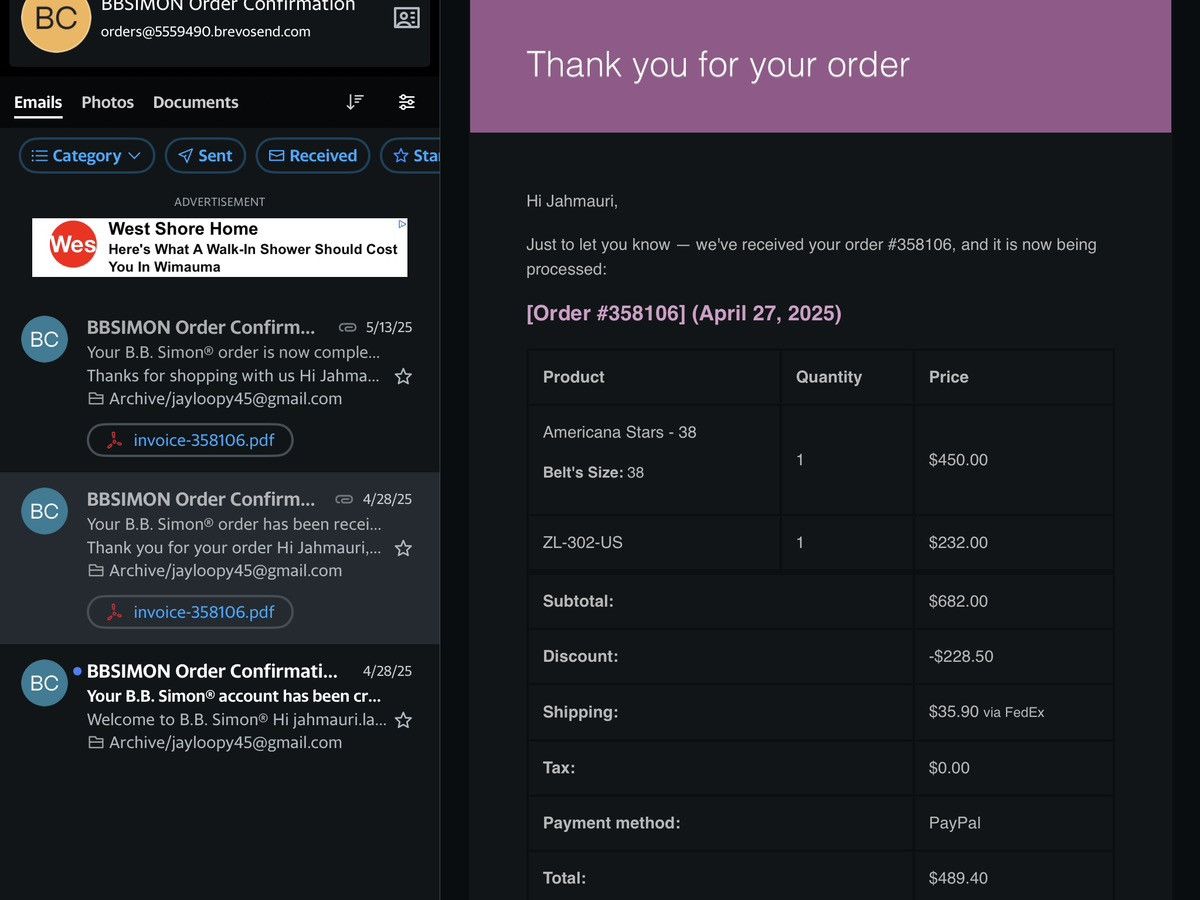Click the BC avatar of the 5/13/25 email
The image size is (1200, 900).
coord(44,339)
